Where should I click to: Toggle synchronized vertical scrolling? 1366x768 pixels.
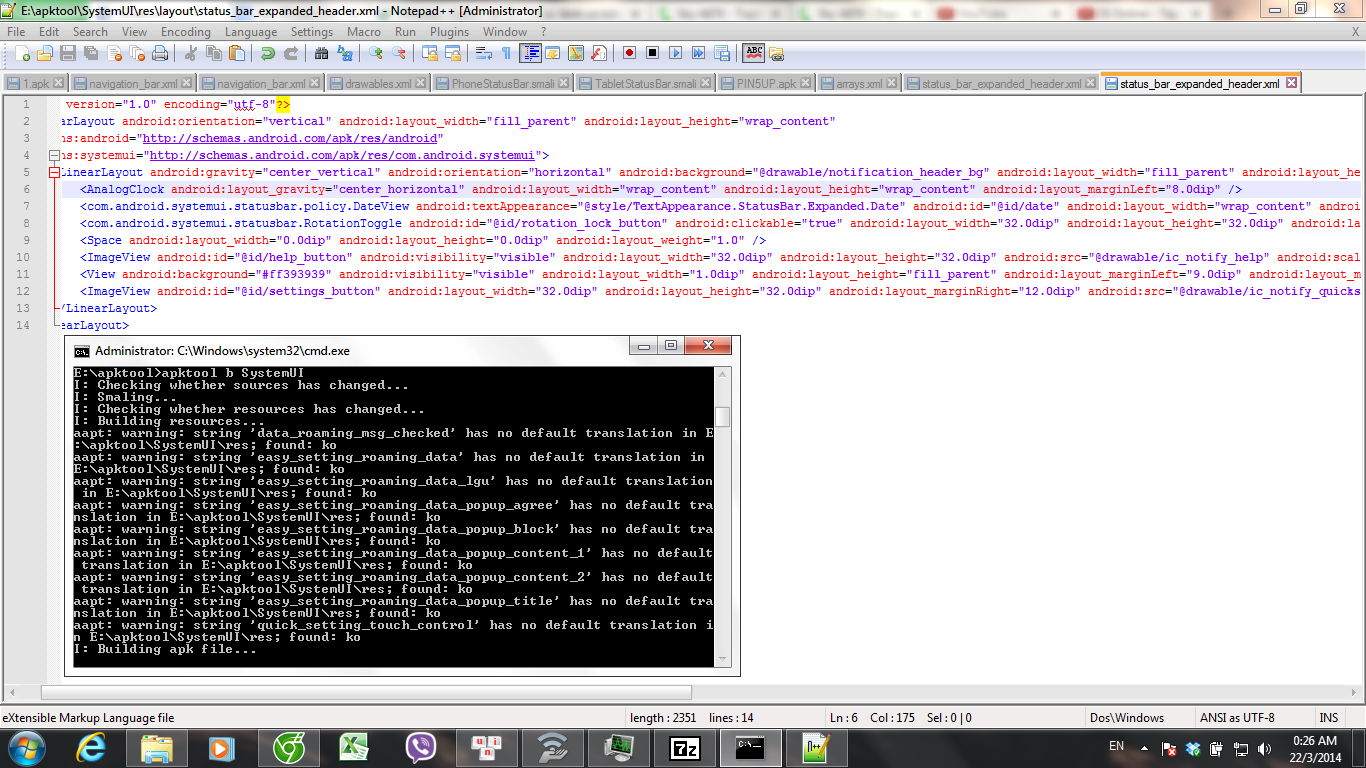430,53
